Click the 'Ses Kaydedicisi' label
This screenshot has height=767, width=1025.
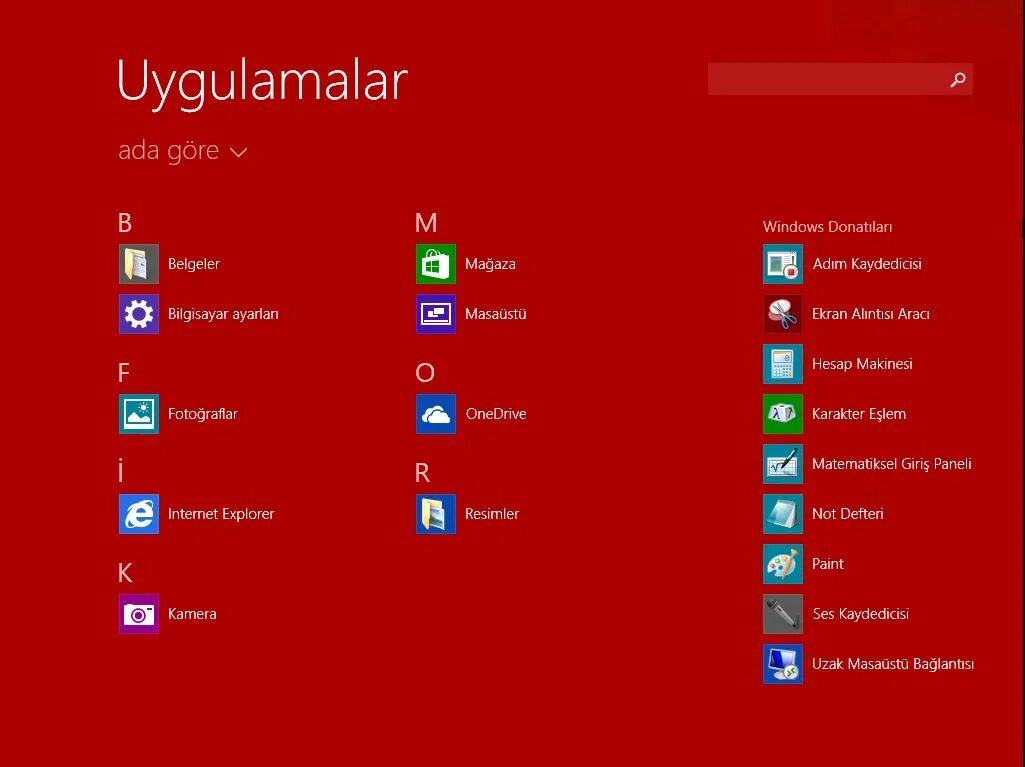(x=860, y=614)
